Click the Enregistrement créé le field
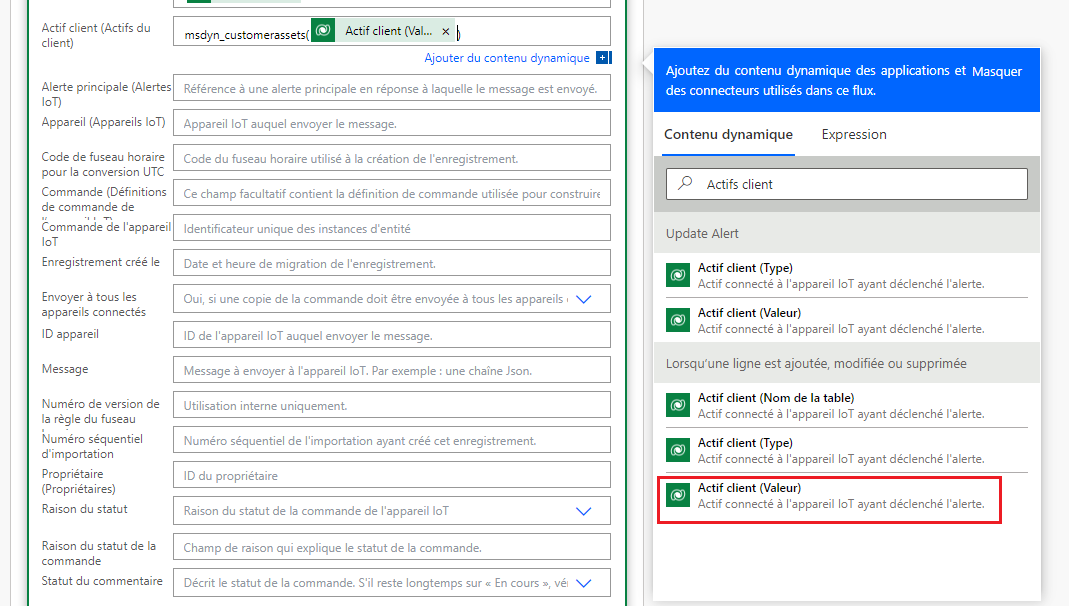This screenshot has height=606, width=1069. point(391,263)
